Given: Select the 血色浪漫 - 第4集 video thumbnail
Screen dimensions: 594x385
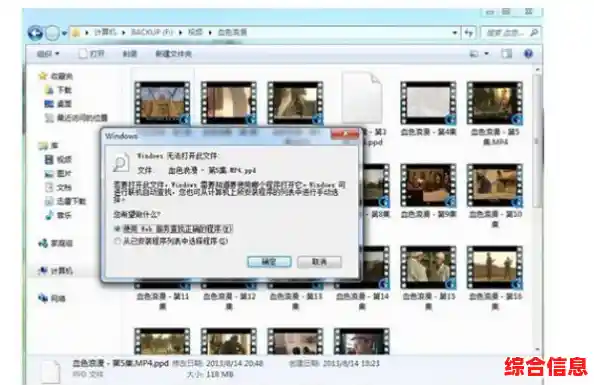Looking at the screenshot, I should pos(428,103).
